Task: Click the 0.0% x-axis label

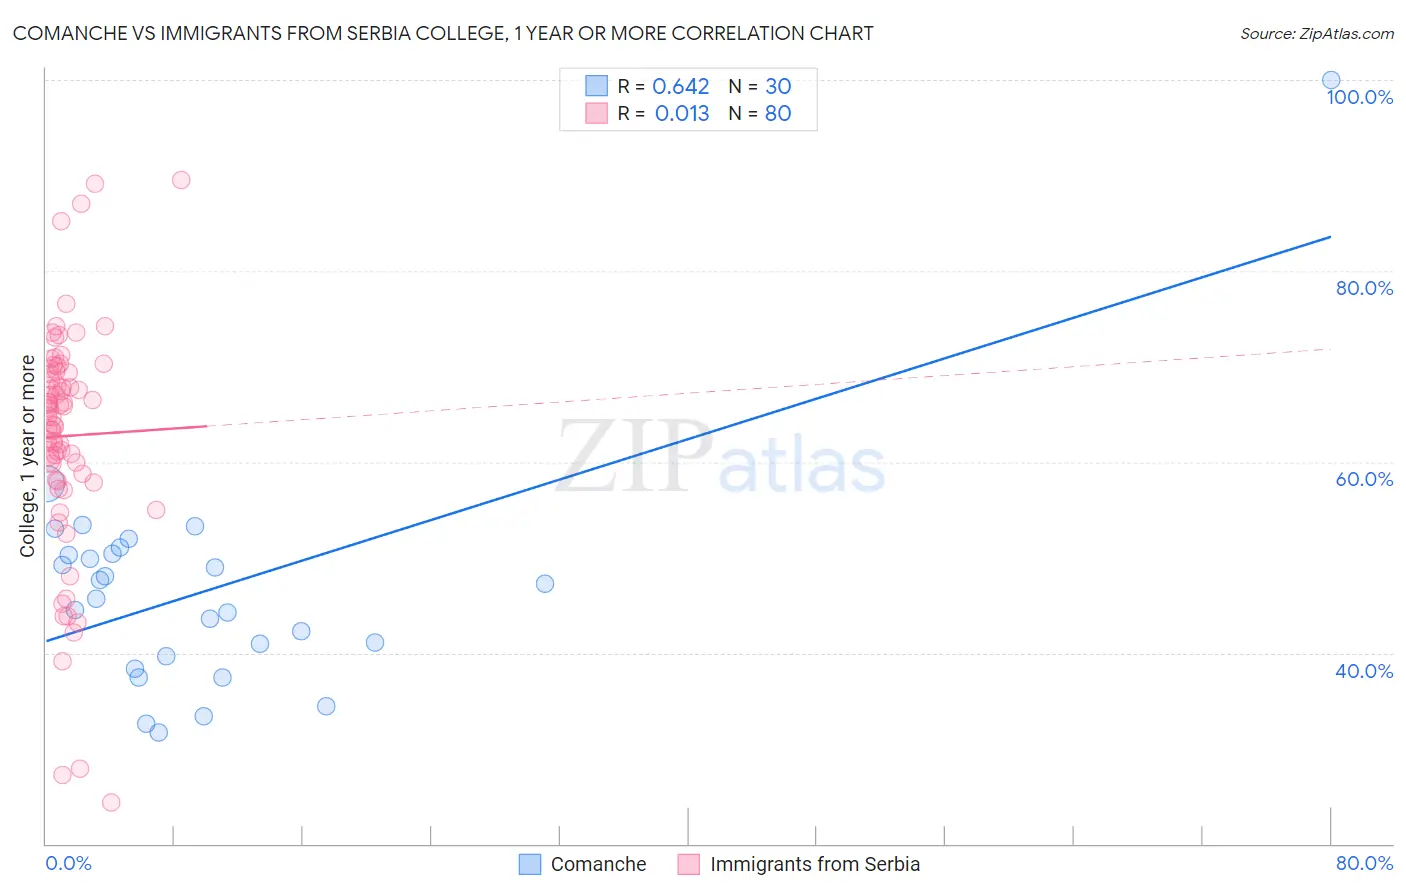Action: [x=68, y=863]
